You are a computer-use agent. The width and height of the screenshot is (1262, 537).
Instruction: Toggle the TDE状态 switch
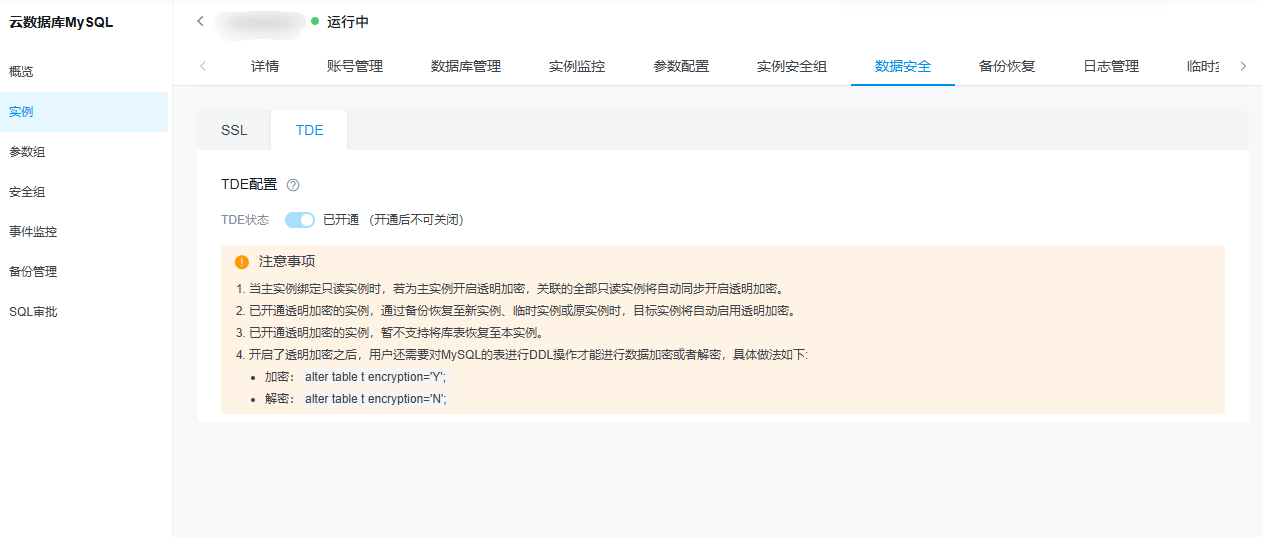click(300, 220)
